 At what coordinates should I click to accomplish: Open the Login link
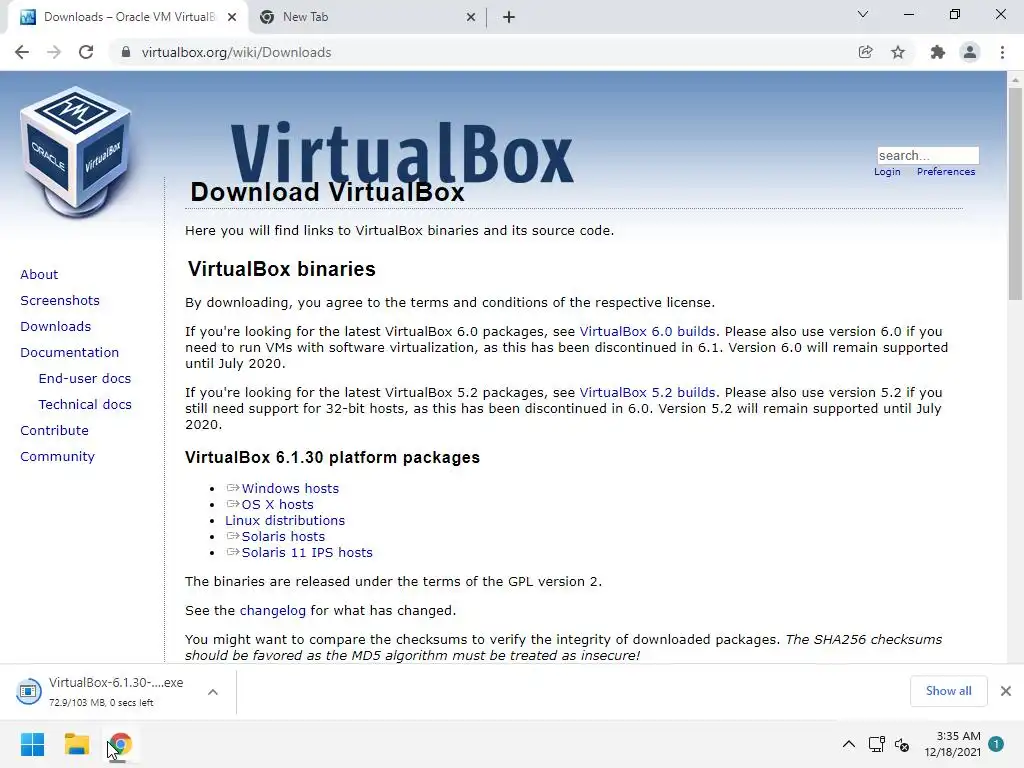point(887,172)
